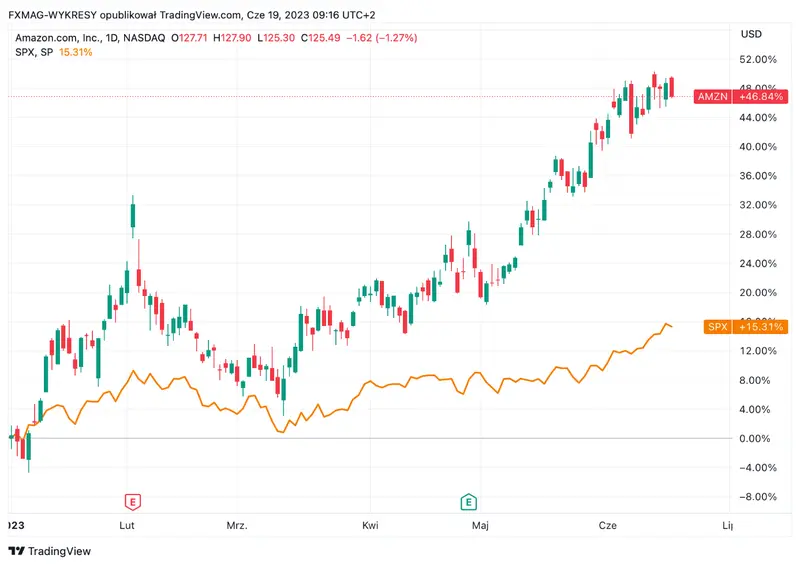Image resolution: width=800 pixels, height=566 pixels.
Task: Click the 52.00% label on price axis
Action: click(756, 60)
